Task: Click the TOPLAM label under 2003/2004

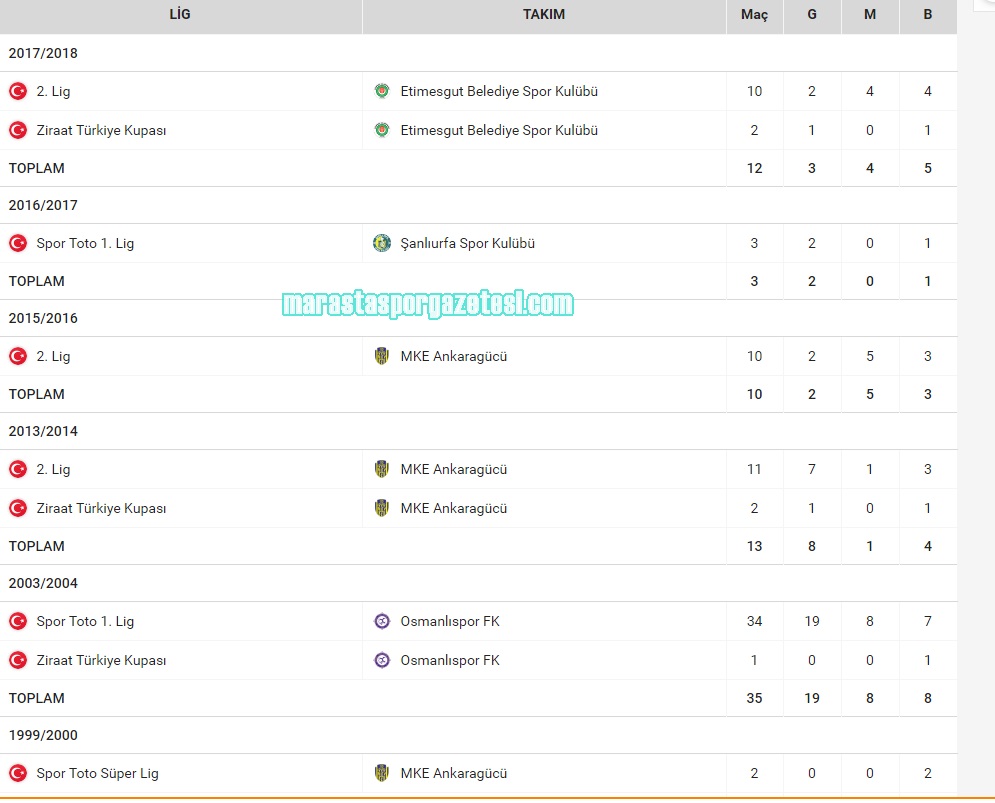Action: 37,698
